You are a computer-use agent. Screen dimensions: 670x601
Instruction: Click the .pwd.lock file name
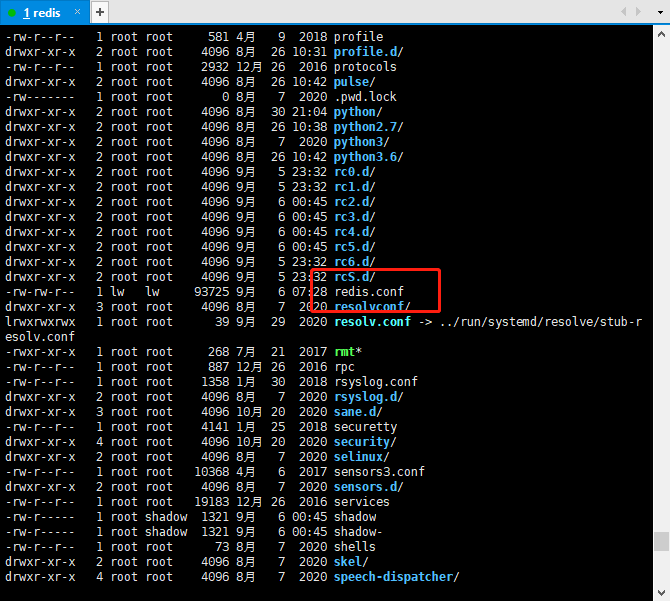(x=365, y=97)
